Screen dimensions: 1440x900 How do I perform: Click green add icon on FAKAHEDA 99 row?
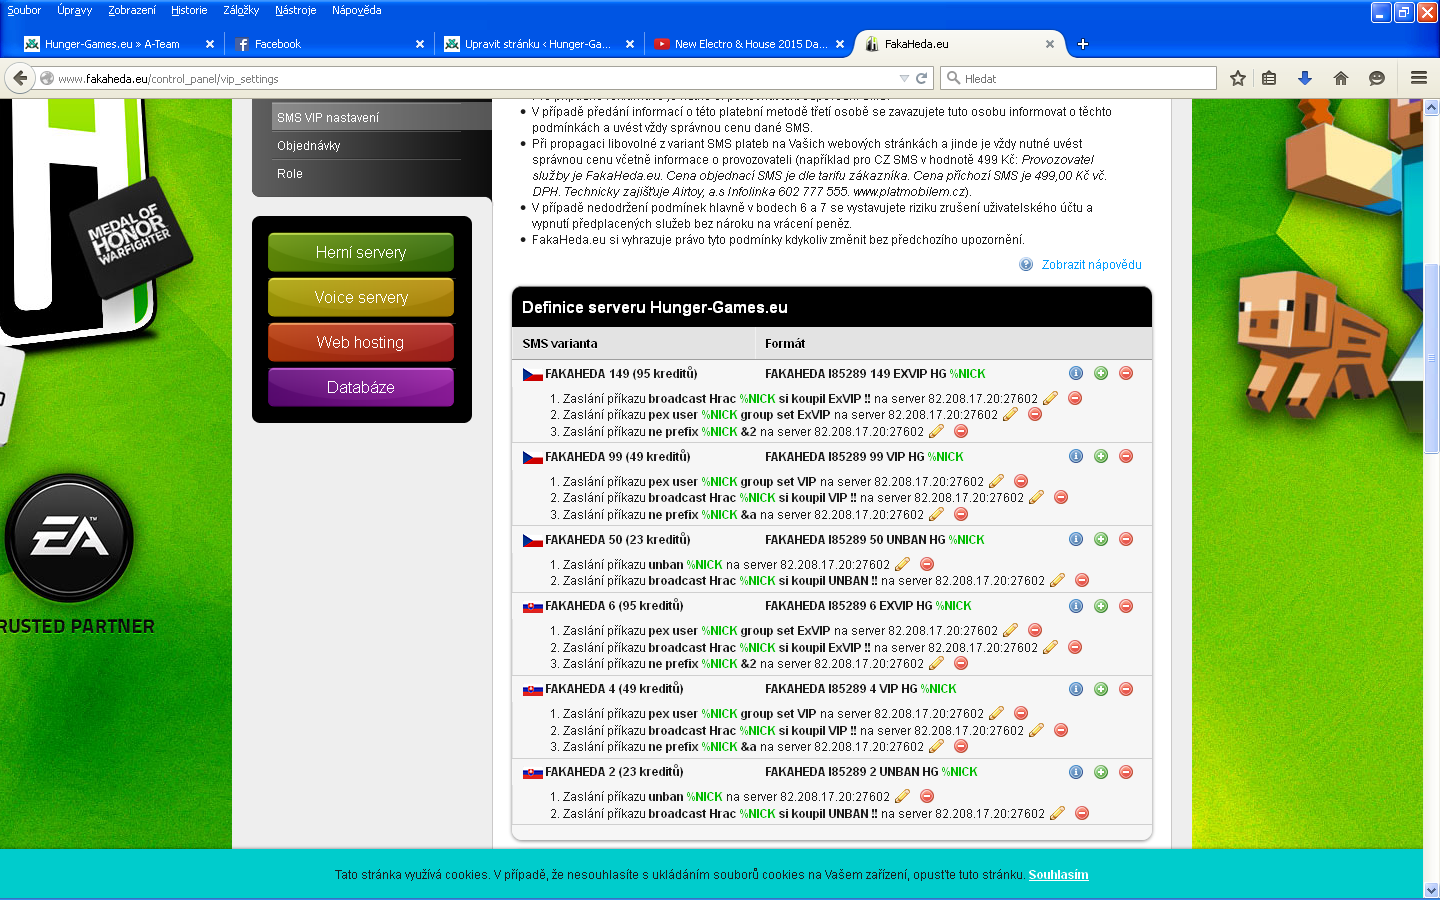tap(1101, 456)
